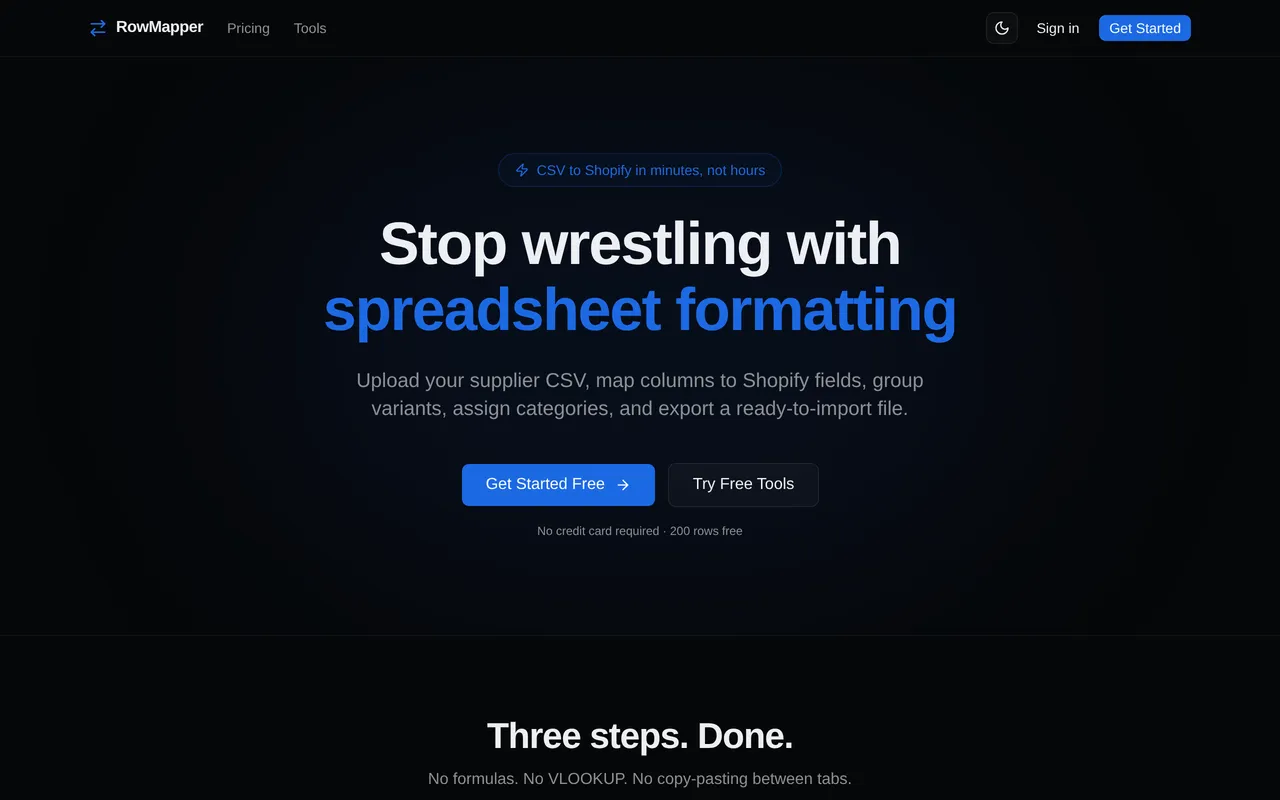Click the 'Upload your supplier CSV' phrase
Screen dimensions: 1280x800
[472, 380]
